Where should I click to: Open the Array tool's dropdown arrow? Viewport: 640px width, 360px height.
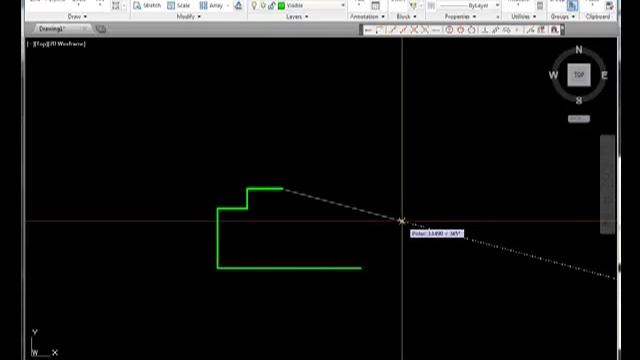tap(228, 6)
